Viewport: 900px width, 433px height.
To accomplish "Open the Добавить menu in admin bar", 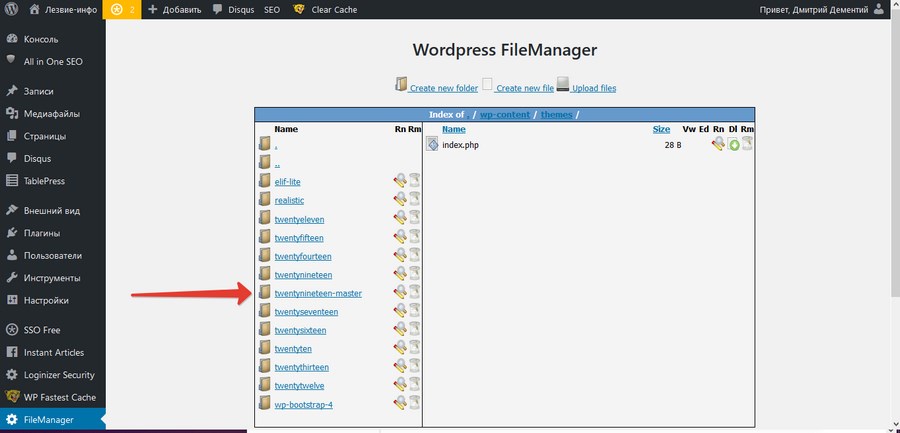I will click(174, 10).
